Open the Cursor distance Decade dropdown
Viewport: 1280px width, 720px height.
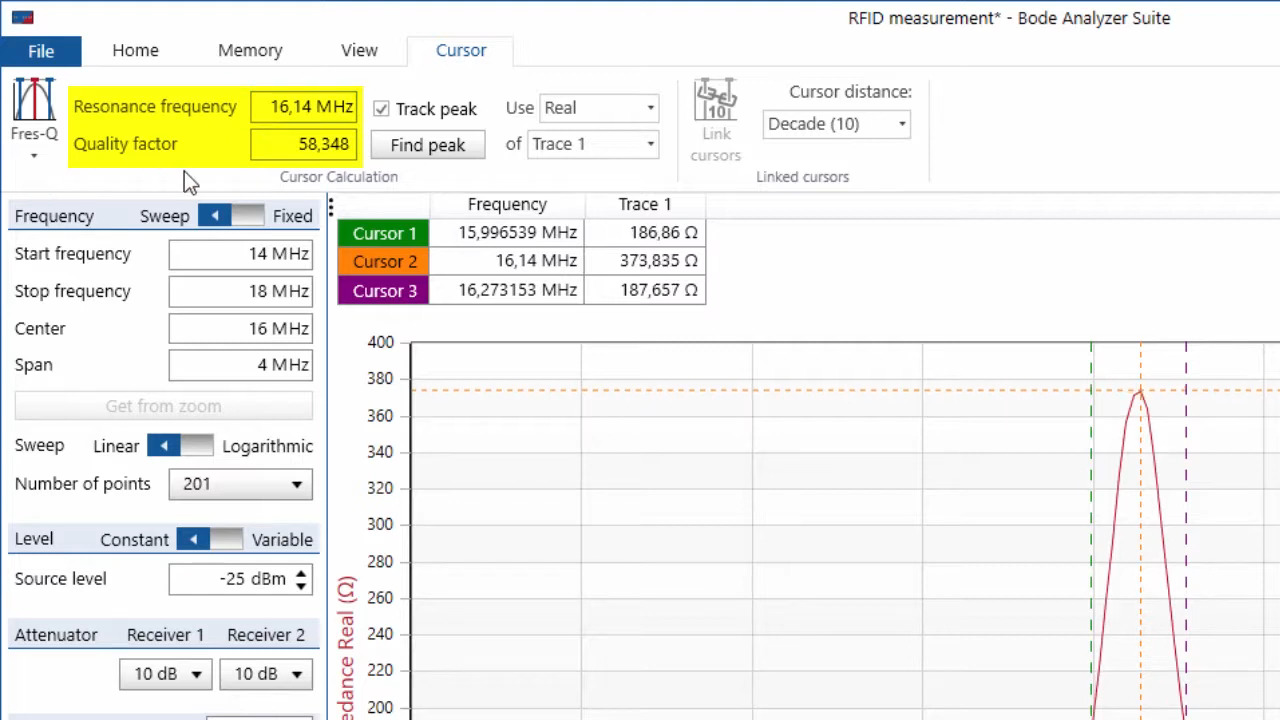pyautogui.click(x=836, y=124)
